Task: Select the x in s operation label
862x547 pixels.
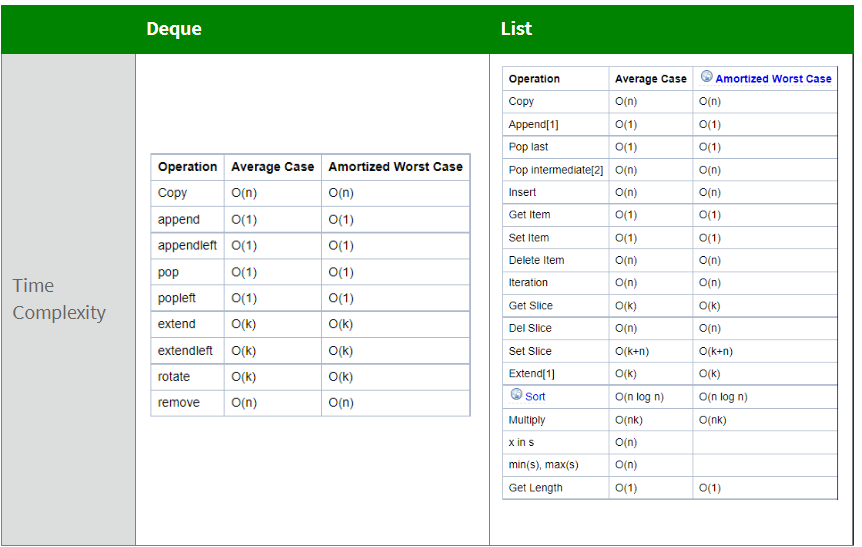Action: (521, 442)
